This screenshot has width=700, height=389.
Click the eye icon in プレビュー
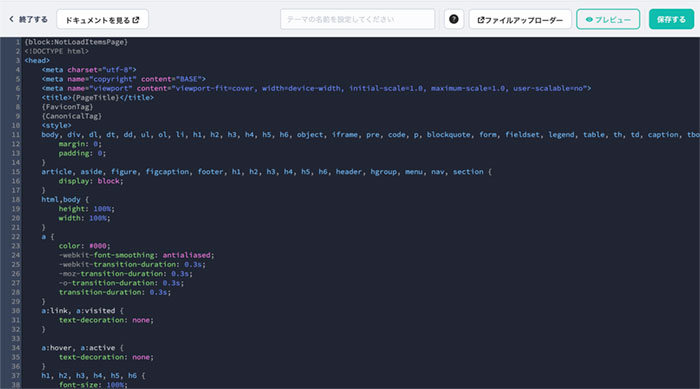589,20
